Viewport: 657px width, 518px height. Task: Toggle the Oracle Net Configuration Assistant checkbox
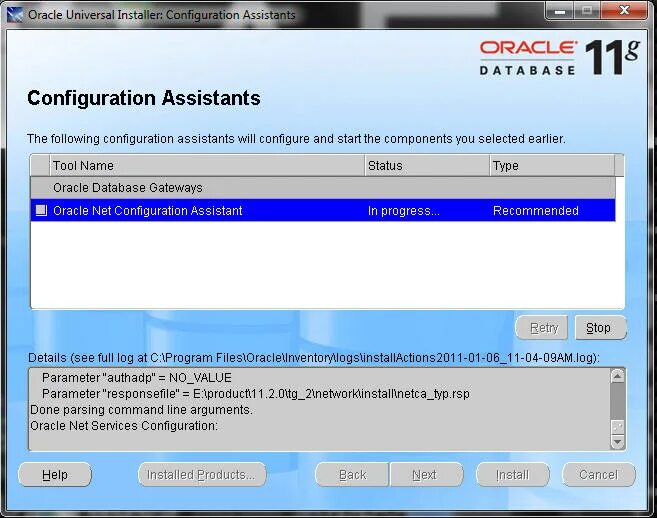pos(41,210)
